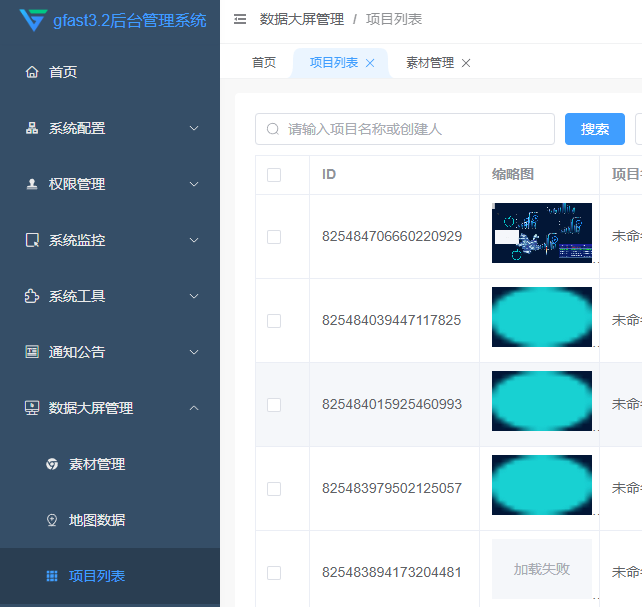The image size is (642, 607).
Task: Toggle the sidebar collapse hamburger icon
Action: (240, 19)
